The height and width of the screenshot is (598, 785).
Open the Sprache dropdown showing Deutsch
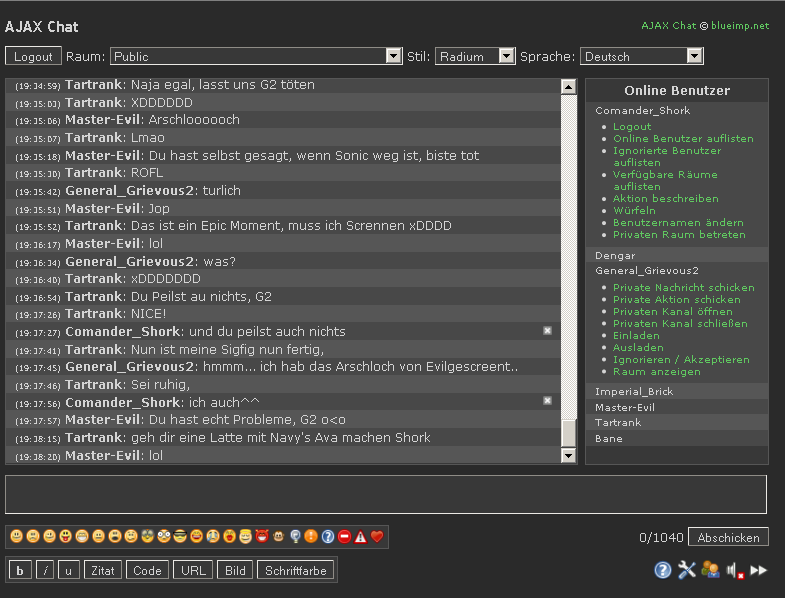point(641,56)
